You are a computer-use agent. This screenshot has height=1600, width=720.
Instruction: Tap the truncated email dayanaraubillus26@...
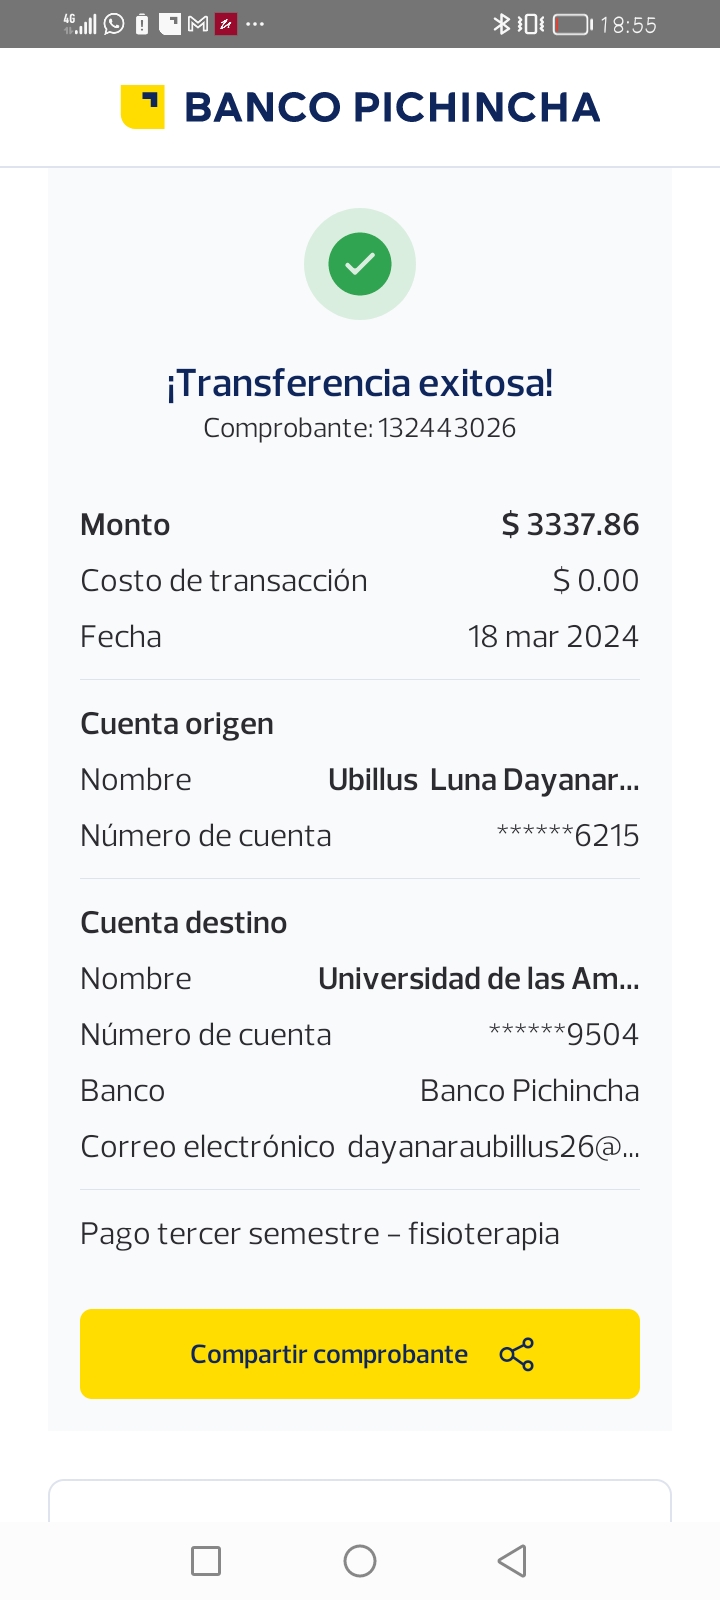click(x=493, y=1147)
